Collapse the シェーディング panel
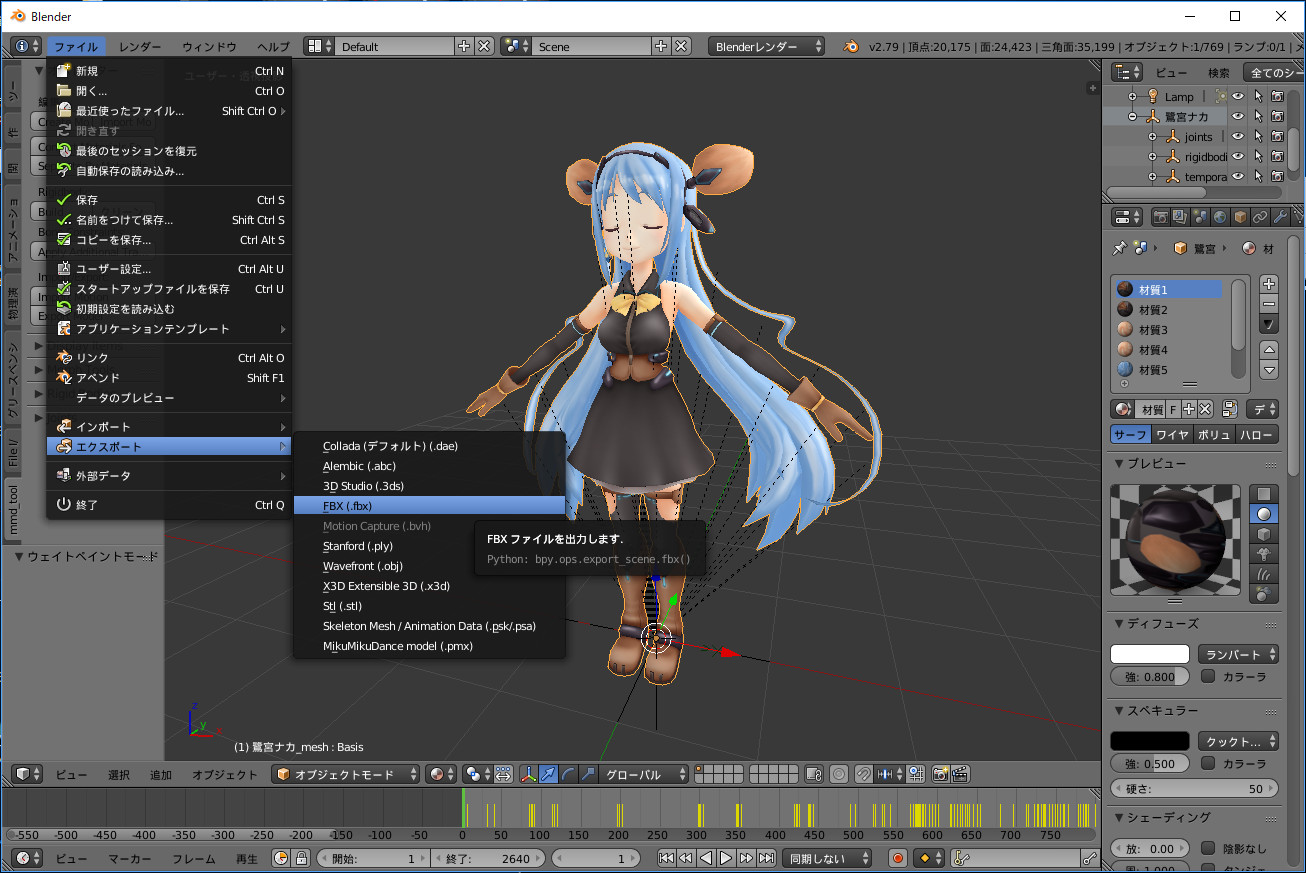Screen dimensions: 1306x873 pyautogui.click(x=1119, y=818)
